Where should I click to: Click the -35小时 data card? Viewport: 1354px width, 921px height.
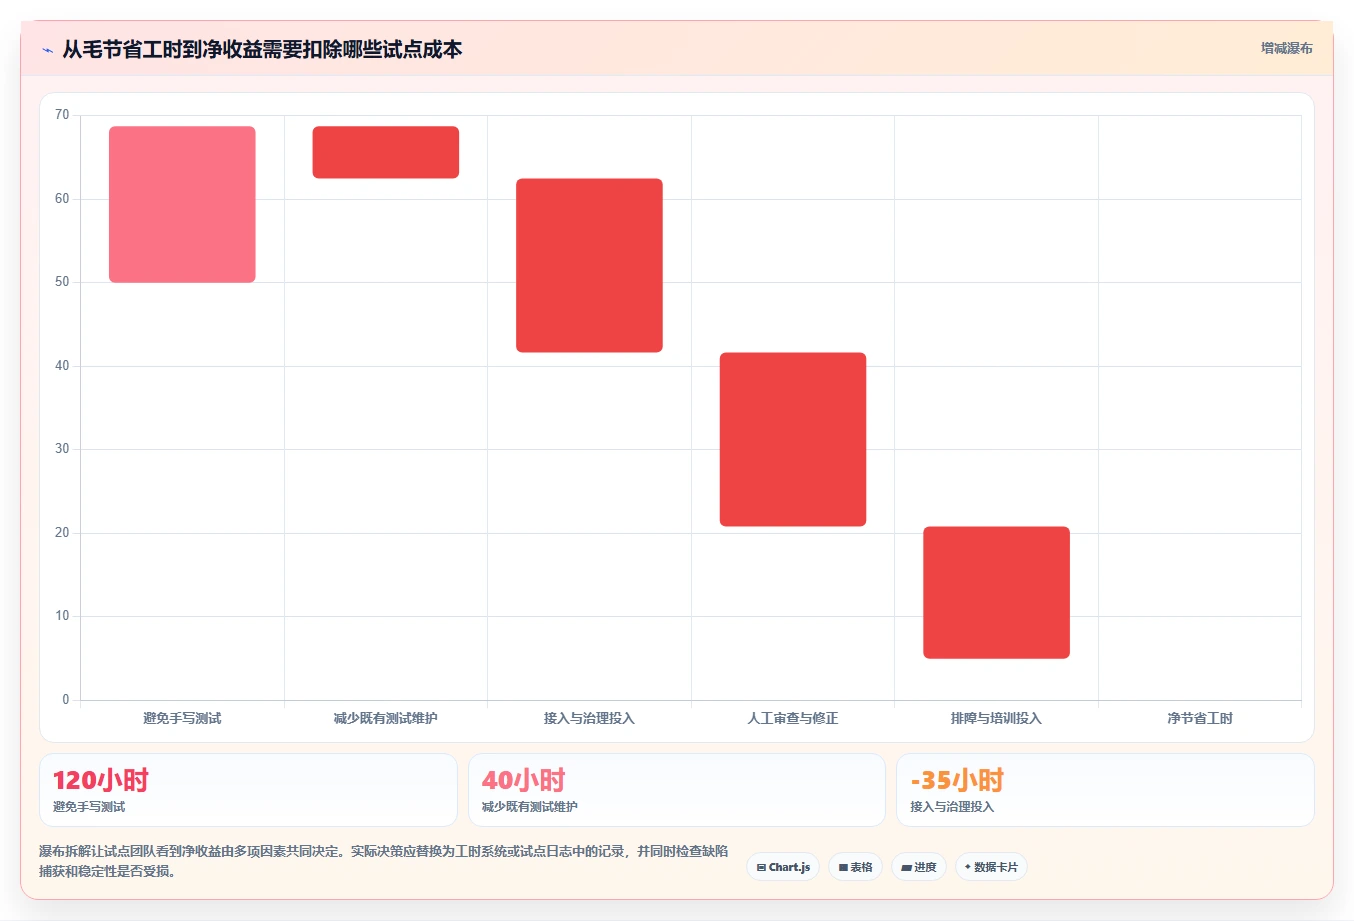pos(1105,790)
